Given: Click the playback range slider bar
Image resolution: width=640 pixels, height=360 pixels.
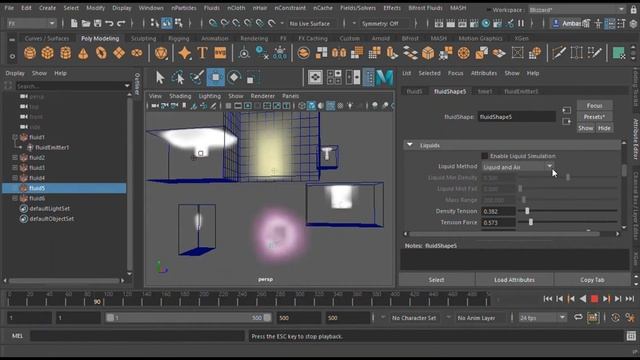Looking at the screenshot, I should (188, 318).
